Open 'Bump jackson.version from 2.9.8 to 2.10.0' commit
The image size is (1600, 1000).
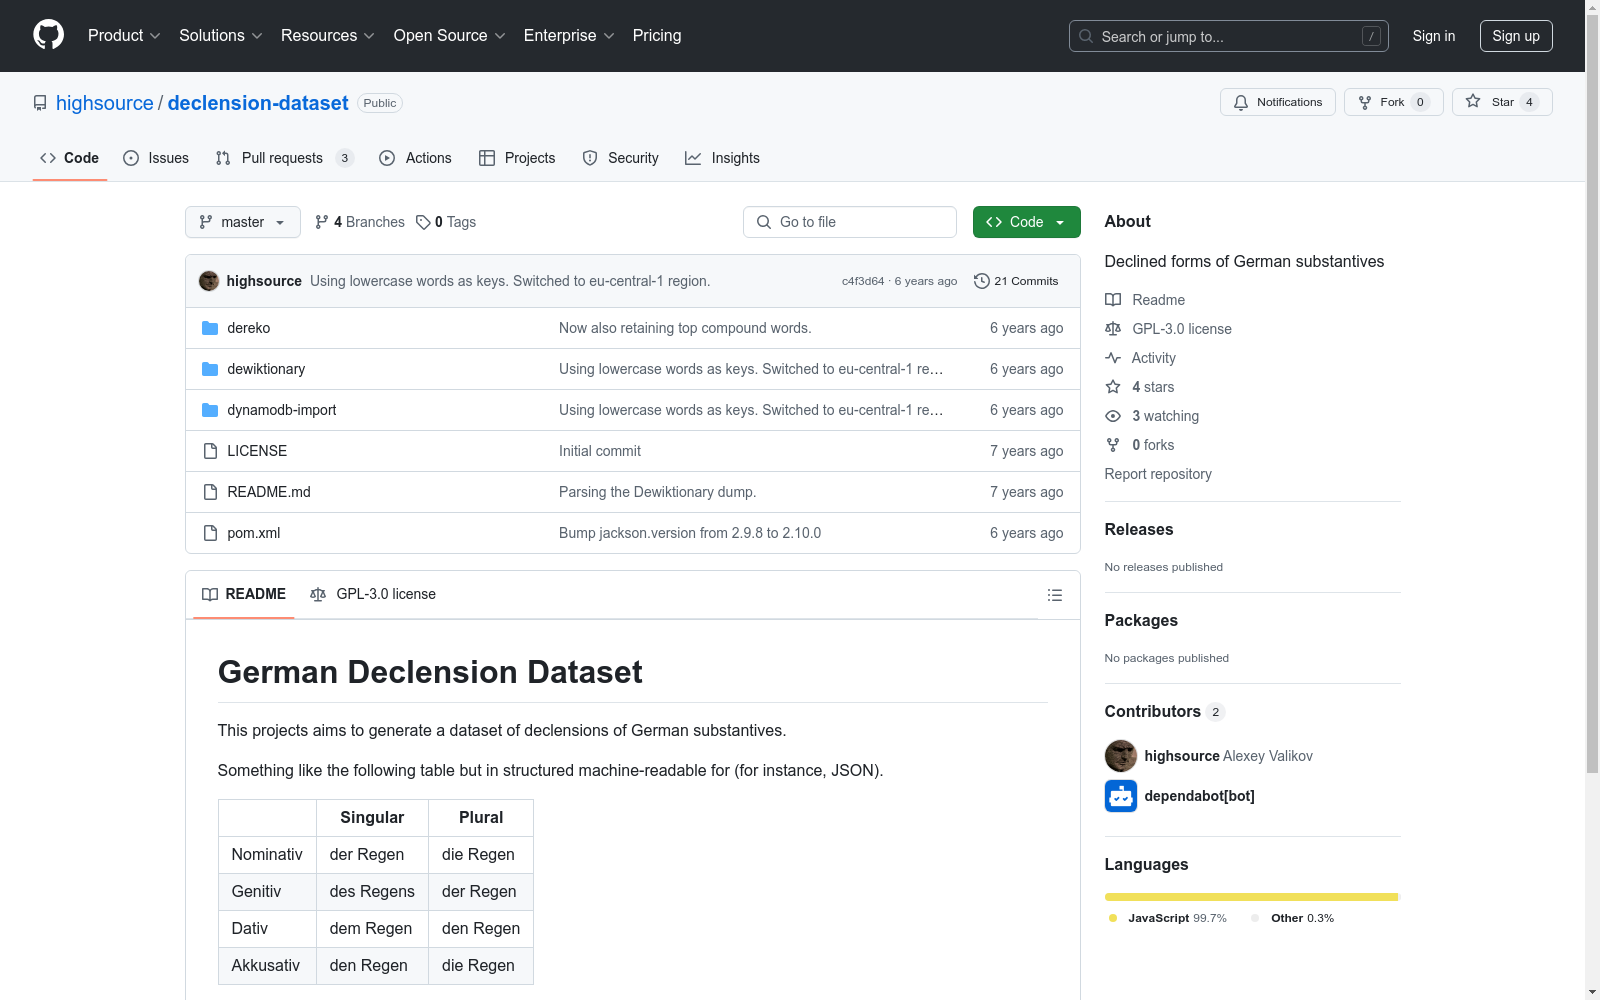point(690,533)
